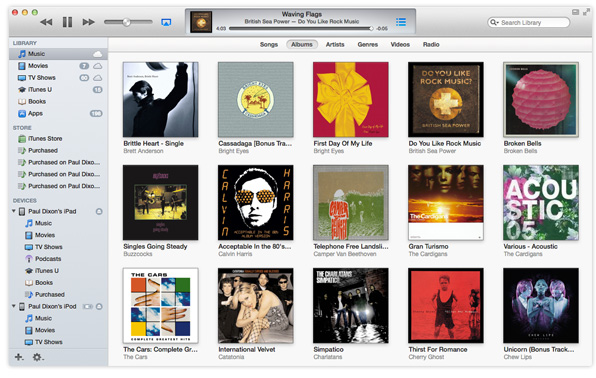Viewport: 596px width, 378px height.
Task: Open the Broken Bells album cover
Action: pyautogui.click(x=541, y=99)
